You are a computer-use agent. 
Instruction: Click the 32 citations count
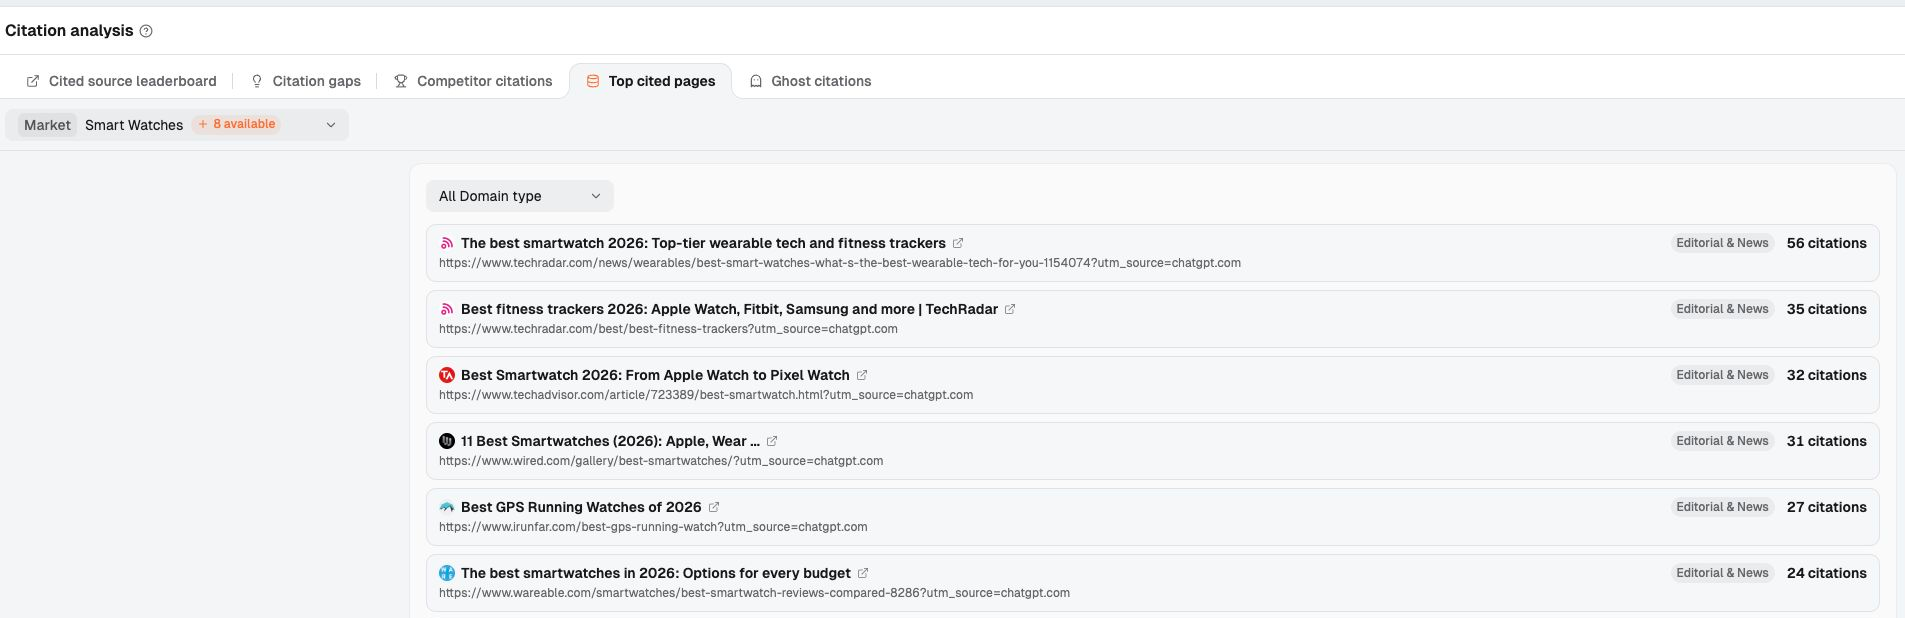coord(1826,375)
